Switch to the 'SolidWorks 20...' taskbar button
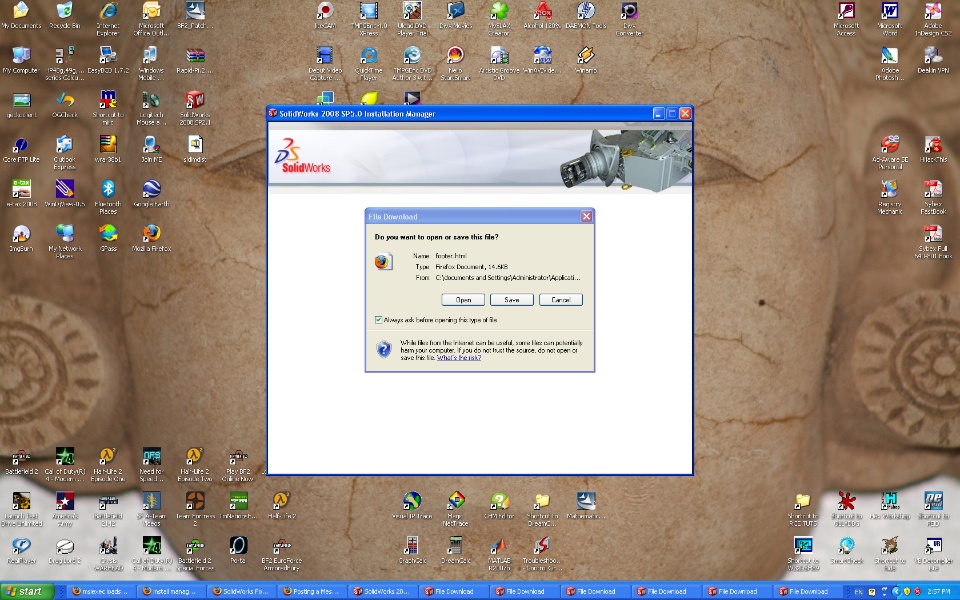This screenshot has height=600, width=960. point(383,591)
